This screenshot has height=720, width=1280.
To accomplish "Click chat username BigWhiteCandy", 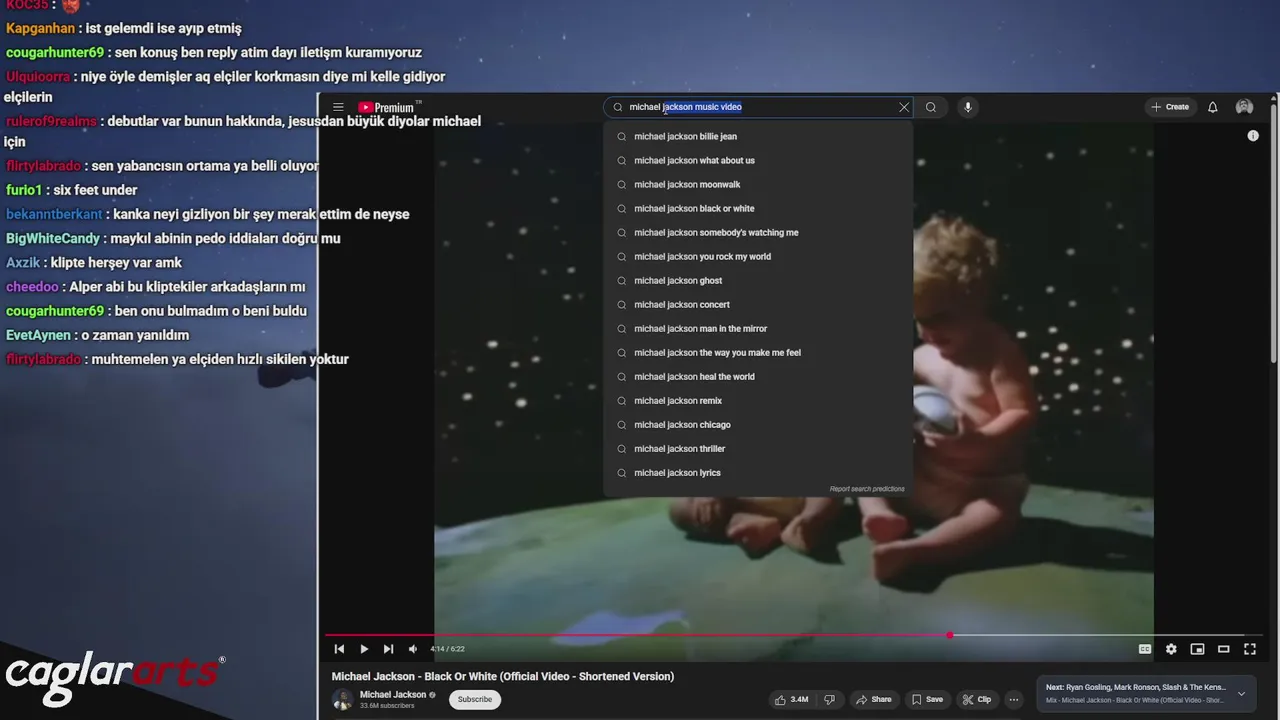I will pos(53,238).
